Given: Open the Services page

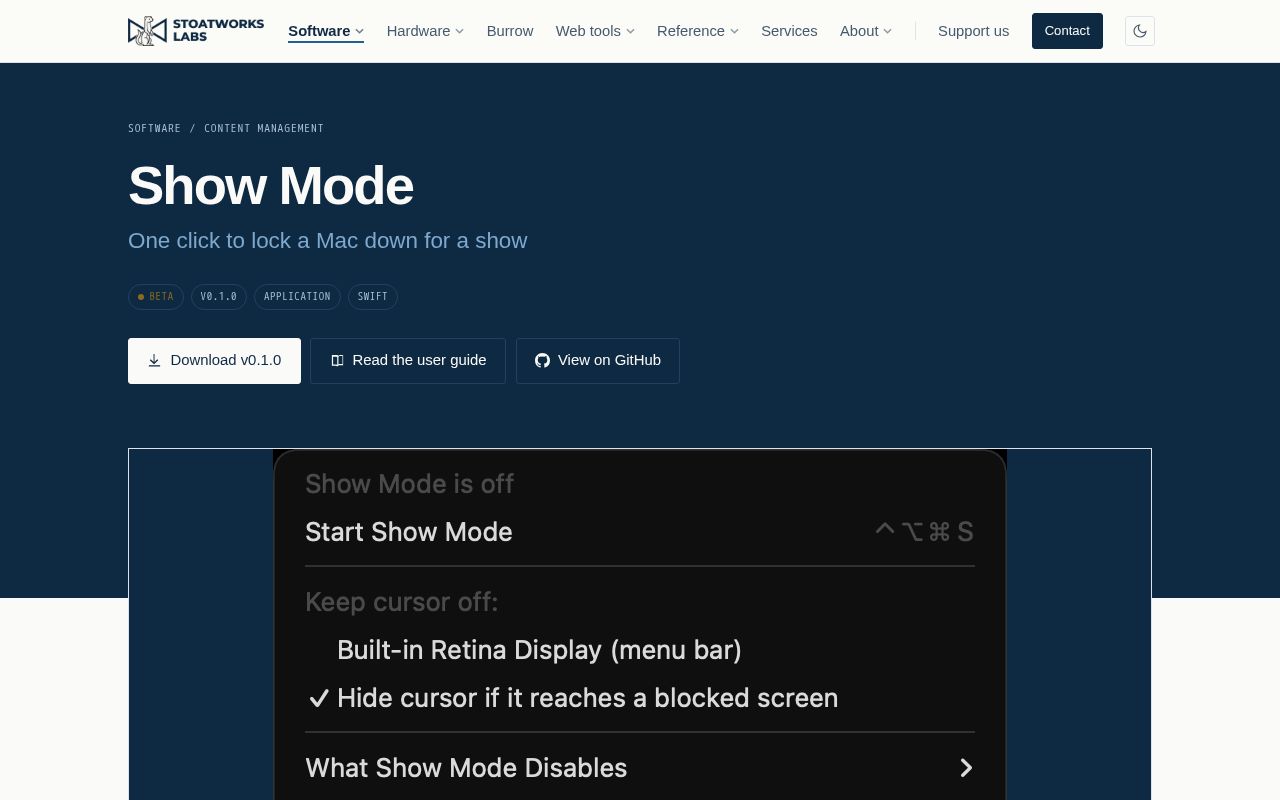Looking at the screenshot, I should [789, 31].
